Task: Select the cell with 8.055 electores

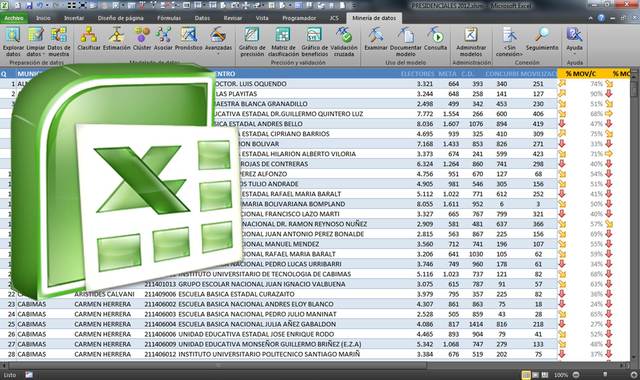Action: pyautogui.click(x=424, y=204)
